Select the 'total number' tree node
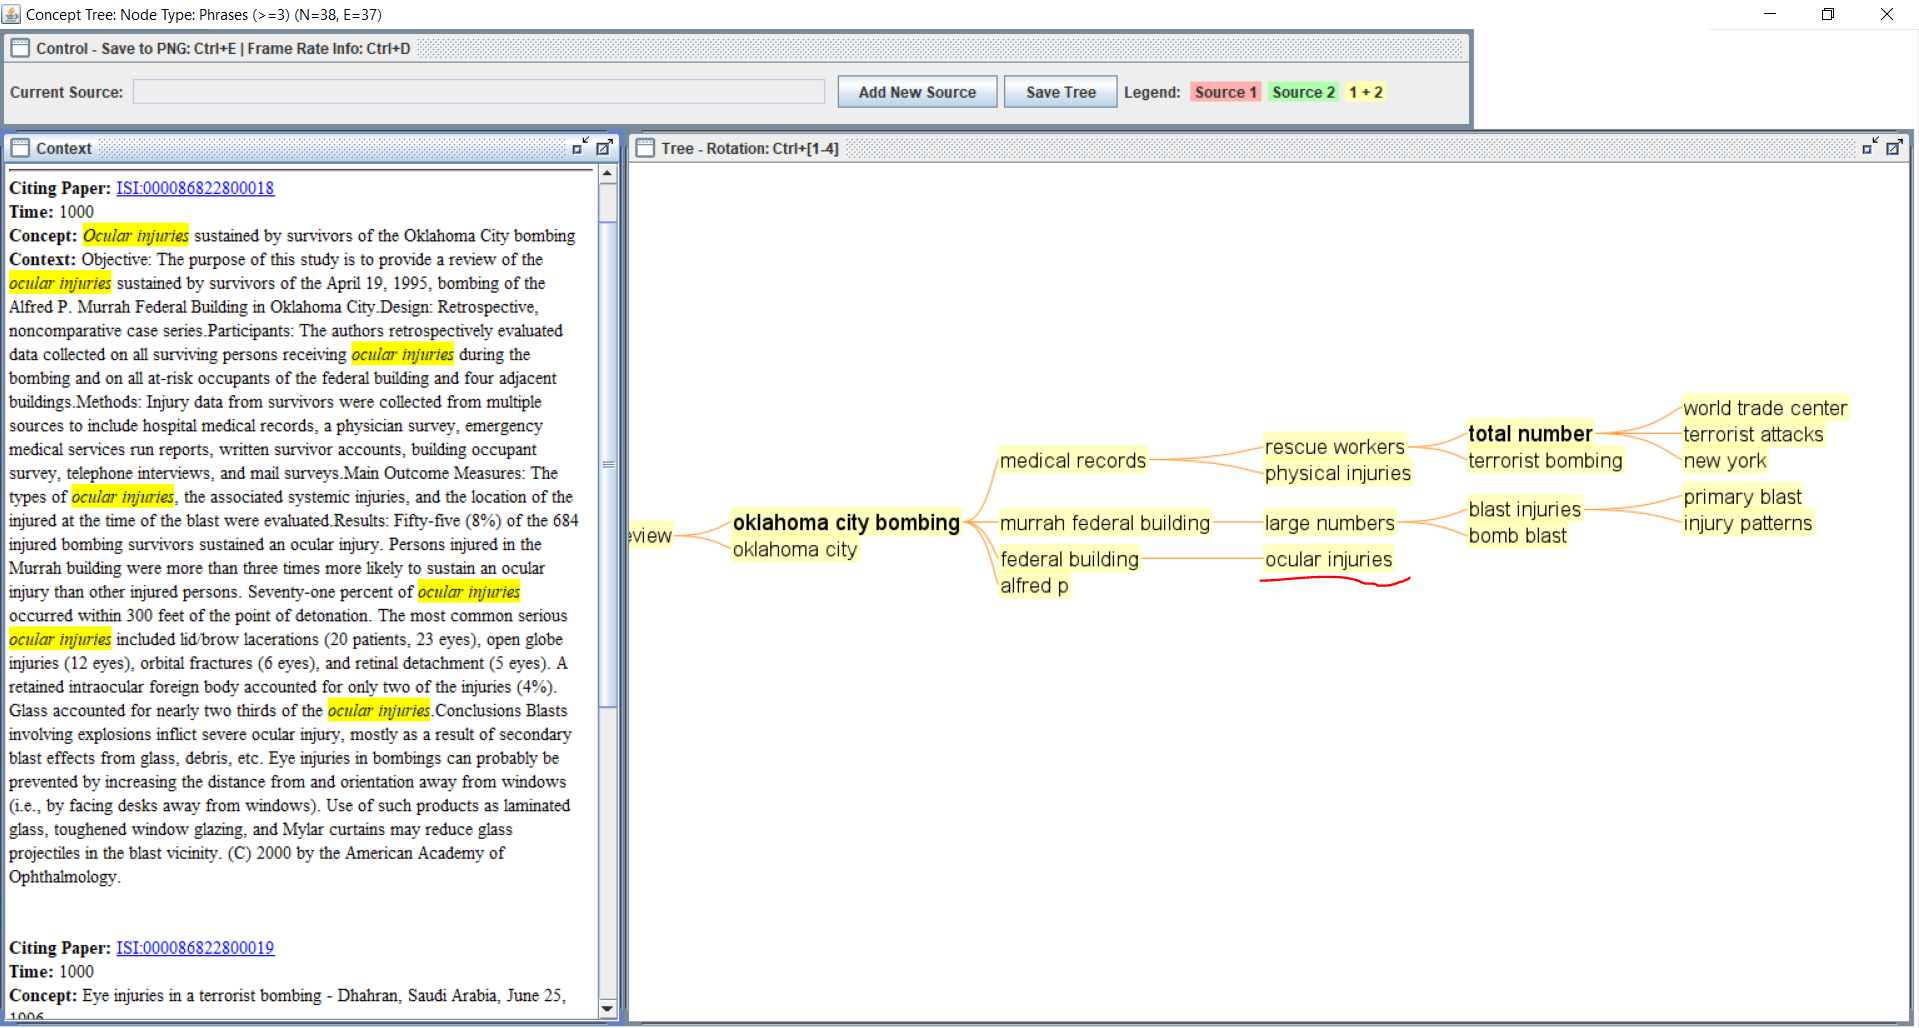Viewport: 1919px width, 1028px height. 1529,434
